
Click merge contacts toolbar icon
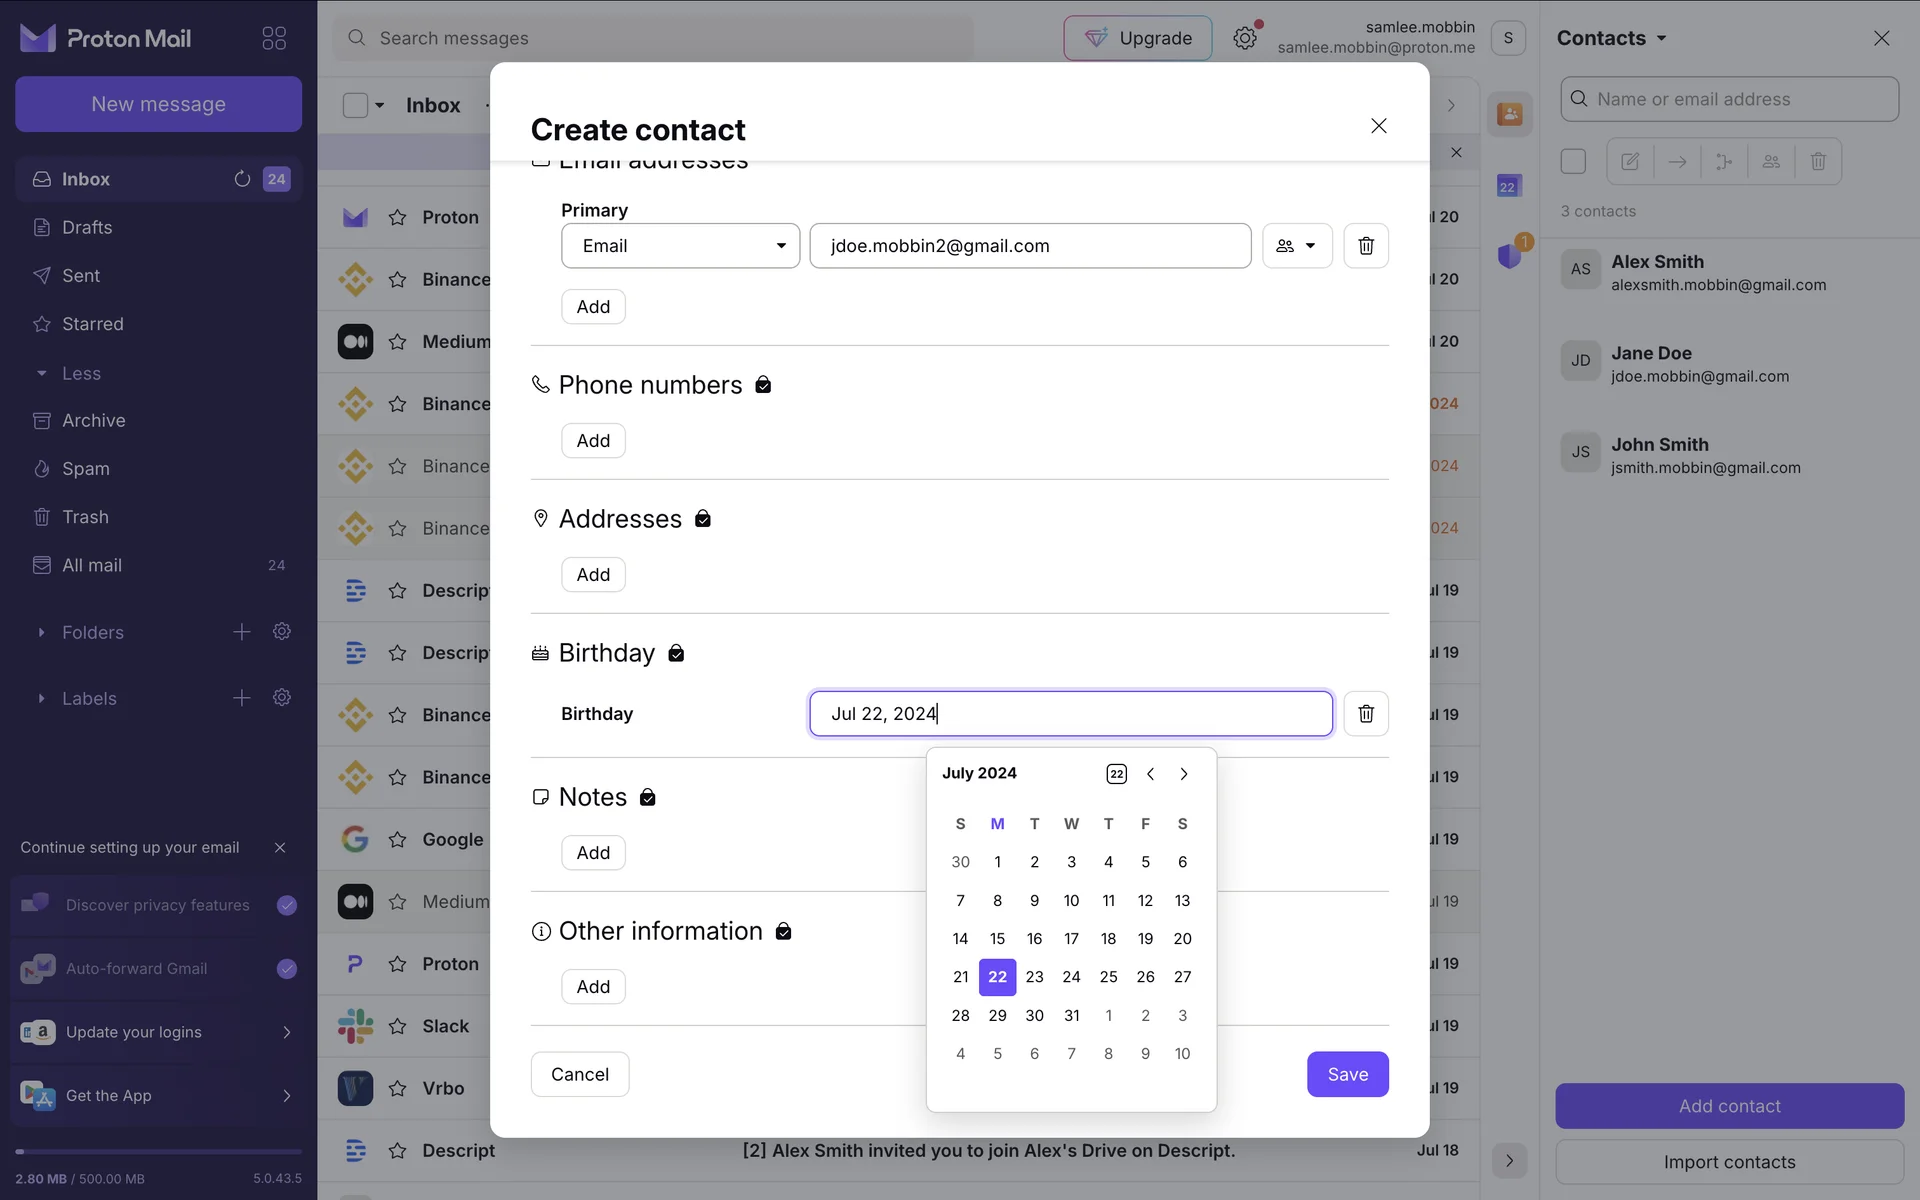[1724, 161]
